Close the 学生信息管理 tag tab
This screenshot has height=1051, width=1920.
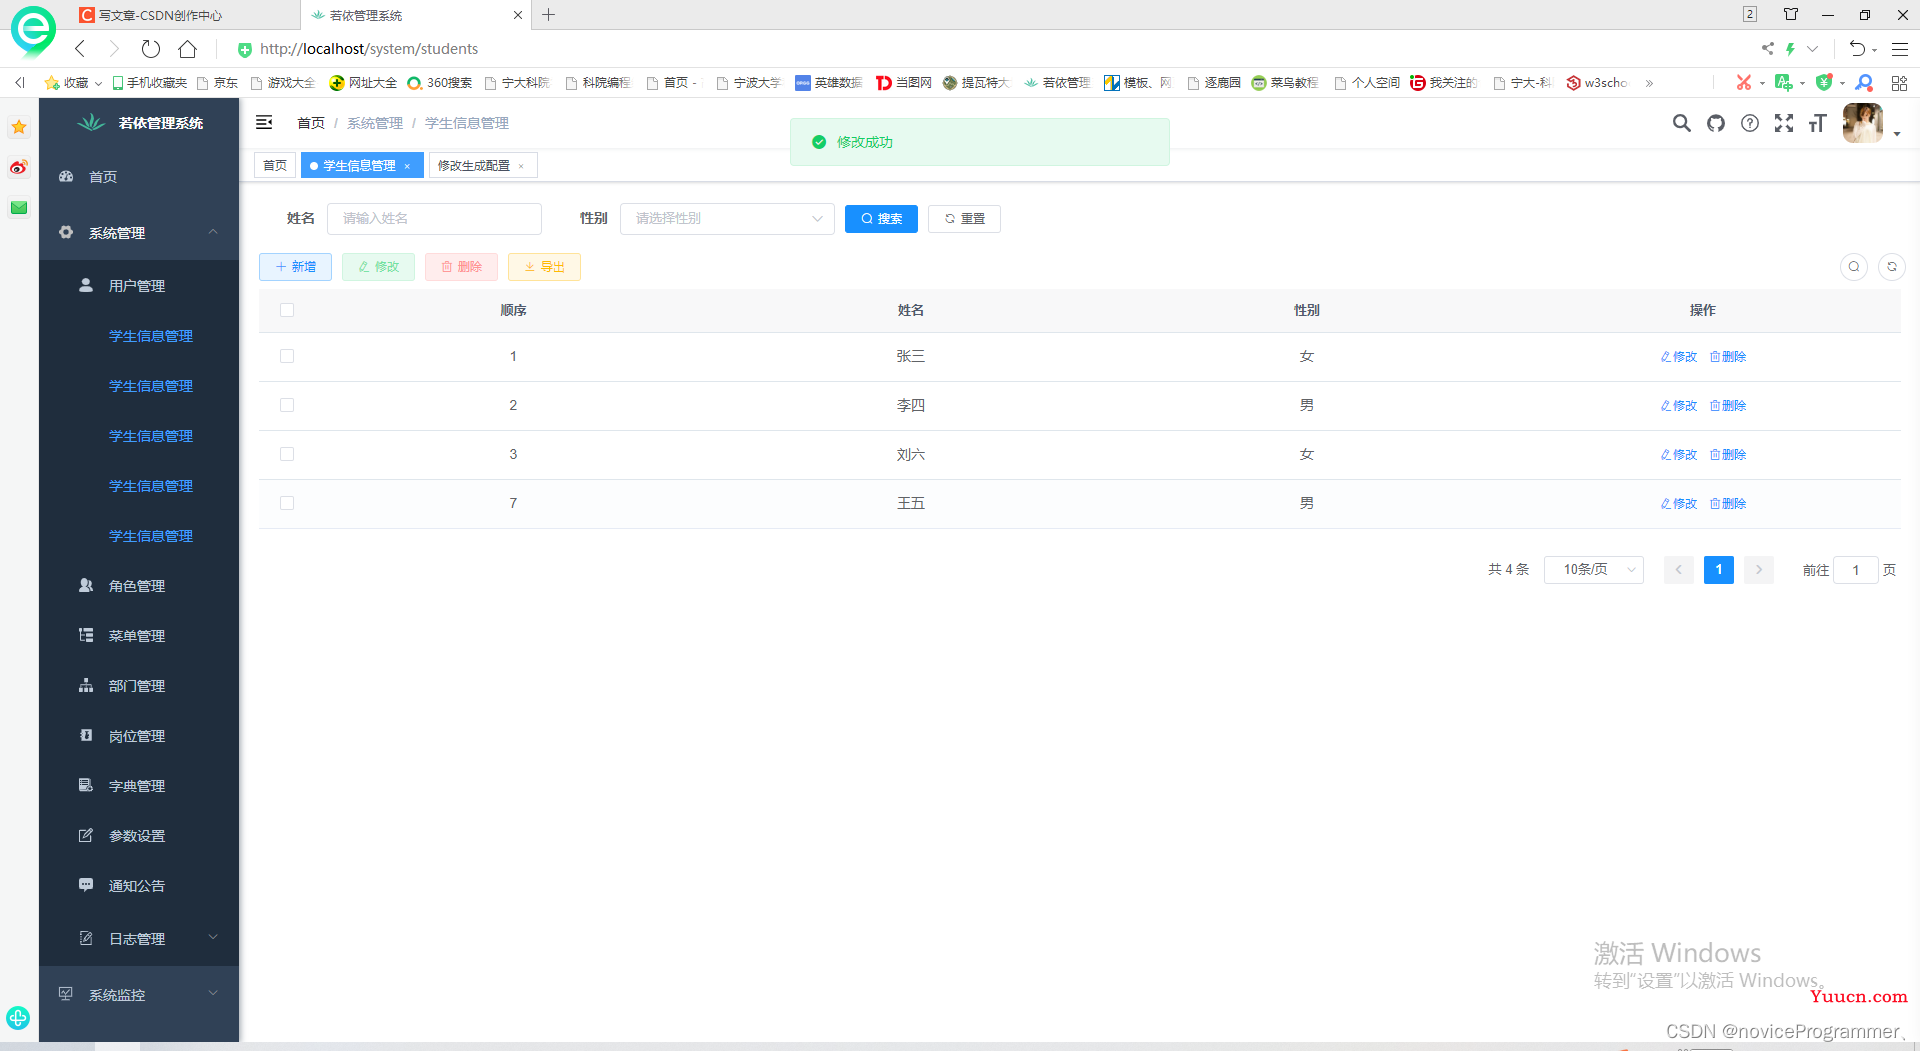pos(407,166)
